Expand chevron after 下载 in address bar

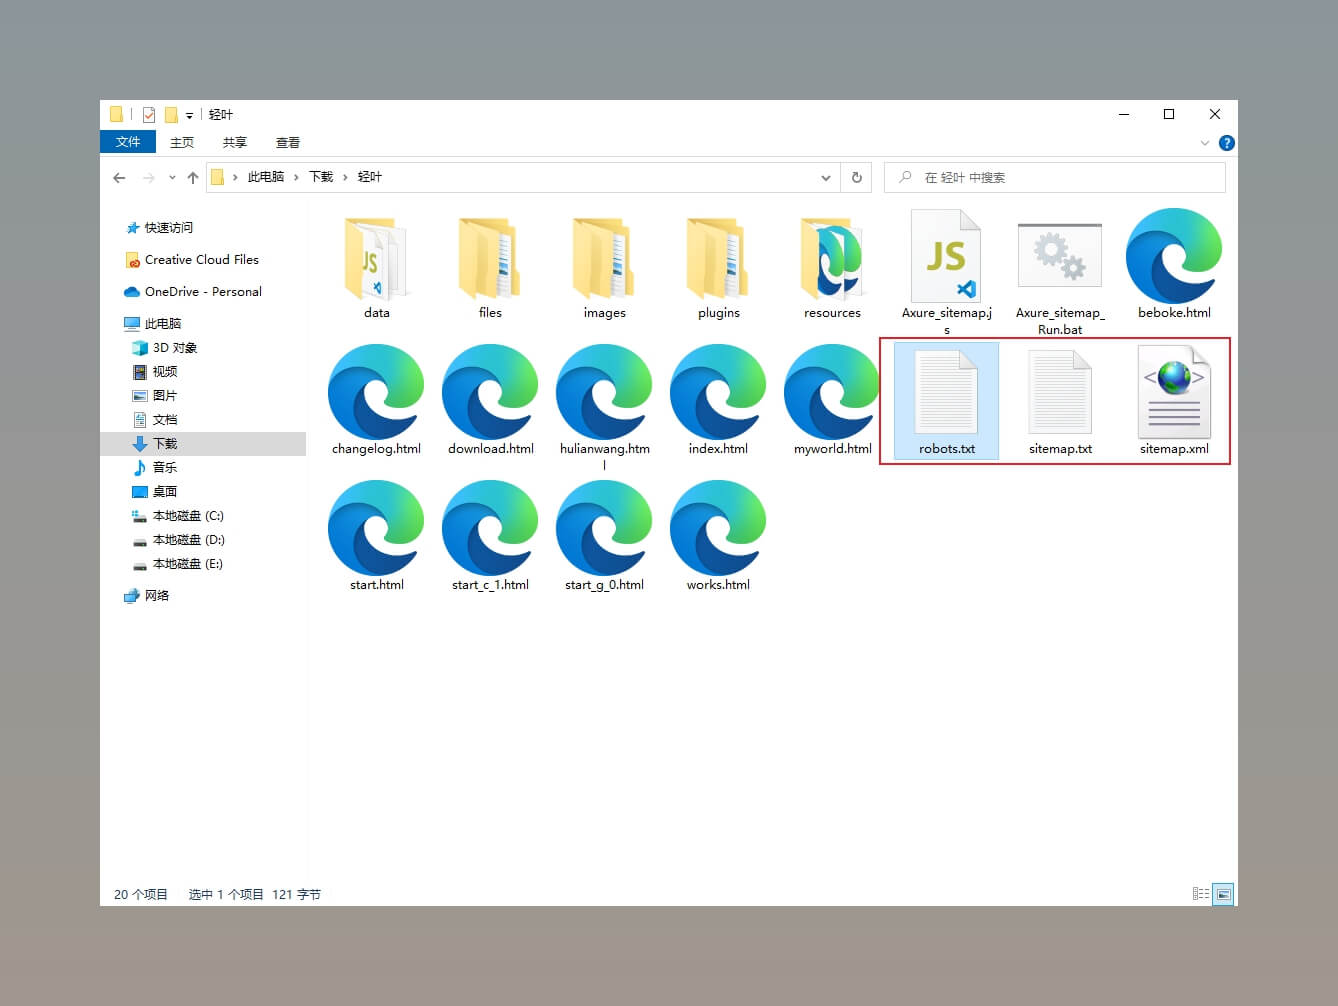[345, 177]
